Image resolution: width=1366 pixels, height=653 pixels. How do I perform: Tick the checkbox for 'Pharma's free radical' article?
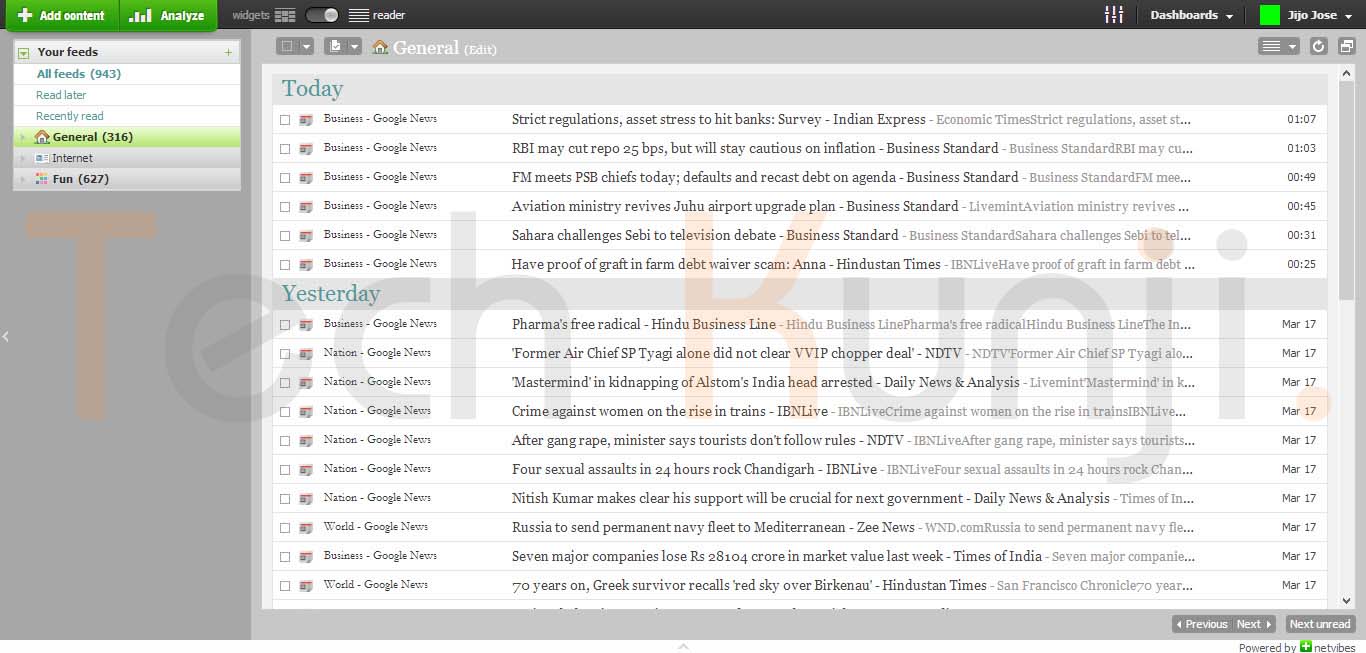[x=285, y=325]
